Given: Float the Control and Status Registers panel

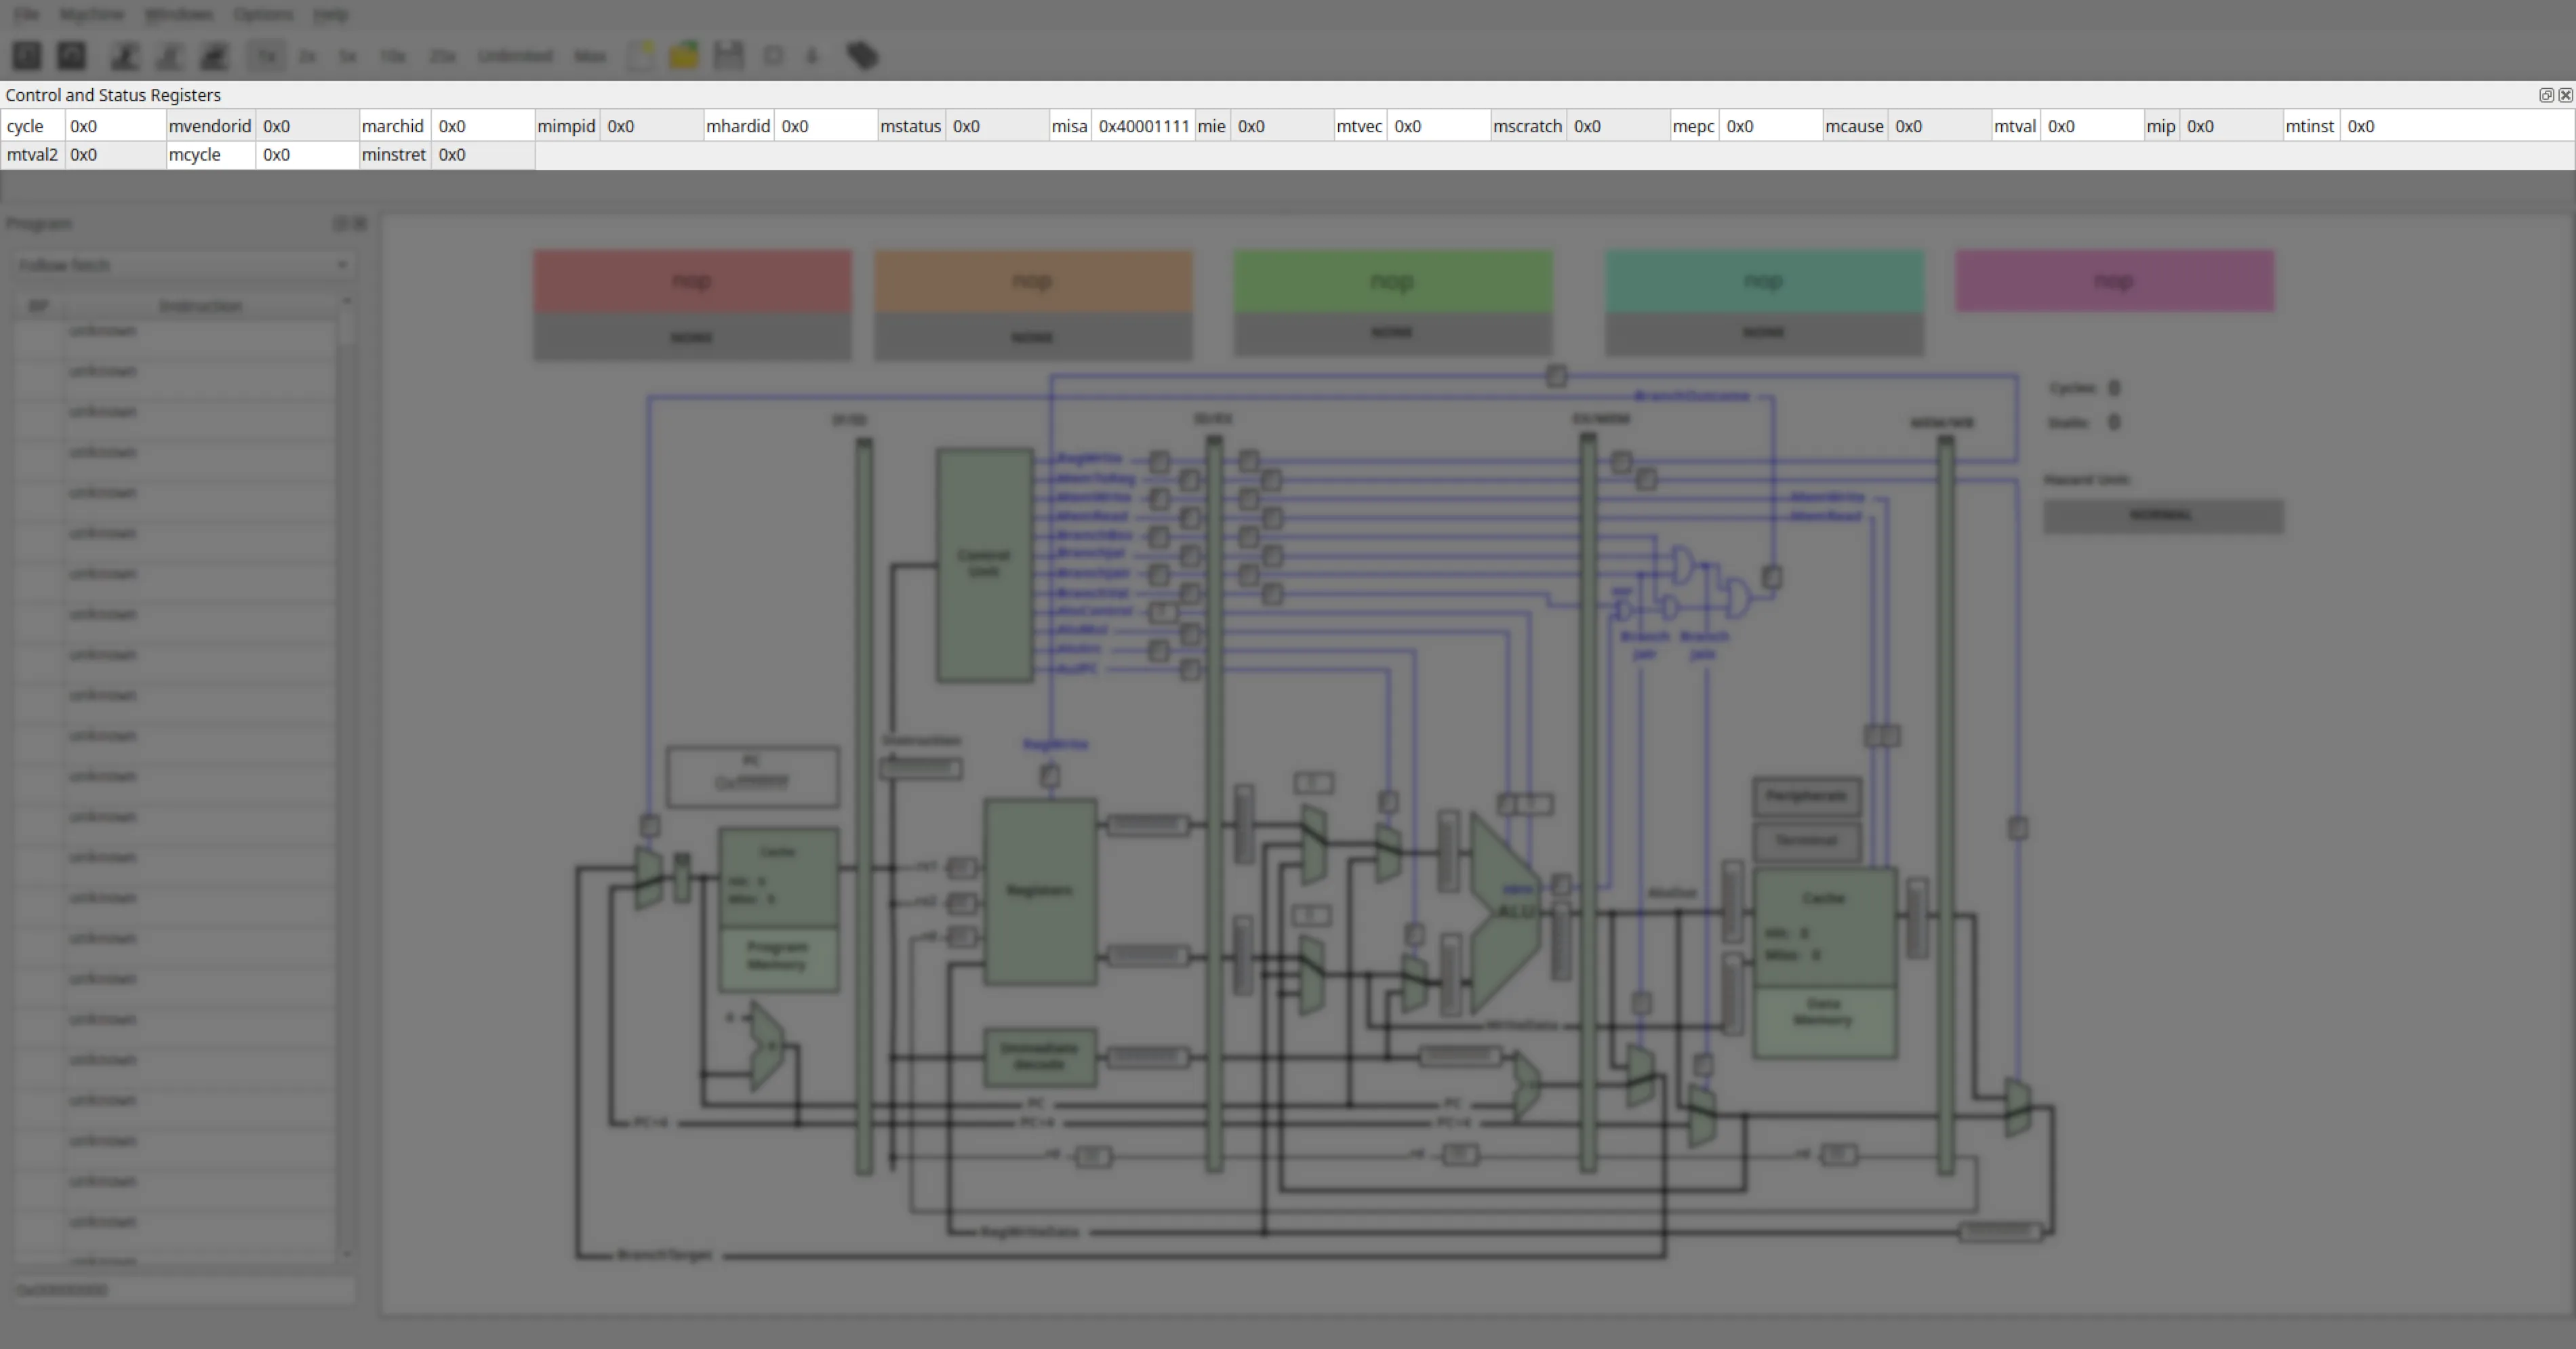Looking at the screenshot, I should pos(2546,95).
